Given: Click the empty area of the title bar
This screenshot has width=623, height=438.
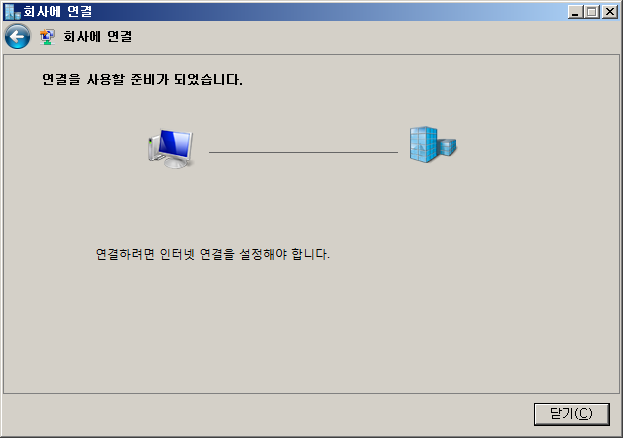Looking at the screenshot, I should [318, 12].
